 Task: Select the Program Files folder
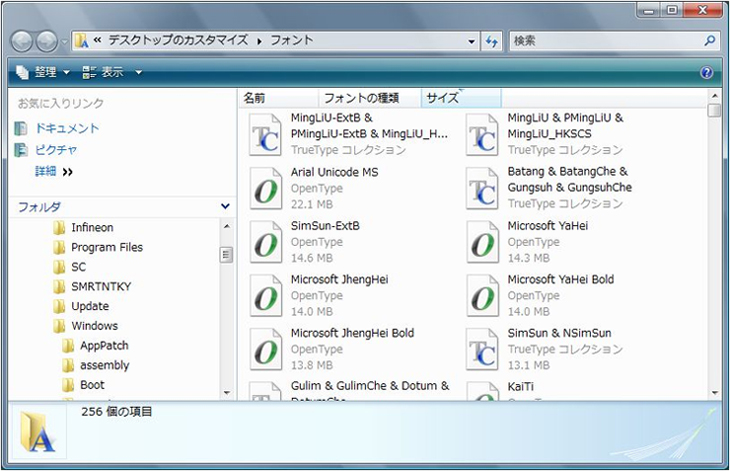107,247
